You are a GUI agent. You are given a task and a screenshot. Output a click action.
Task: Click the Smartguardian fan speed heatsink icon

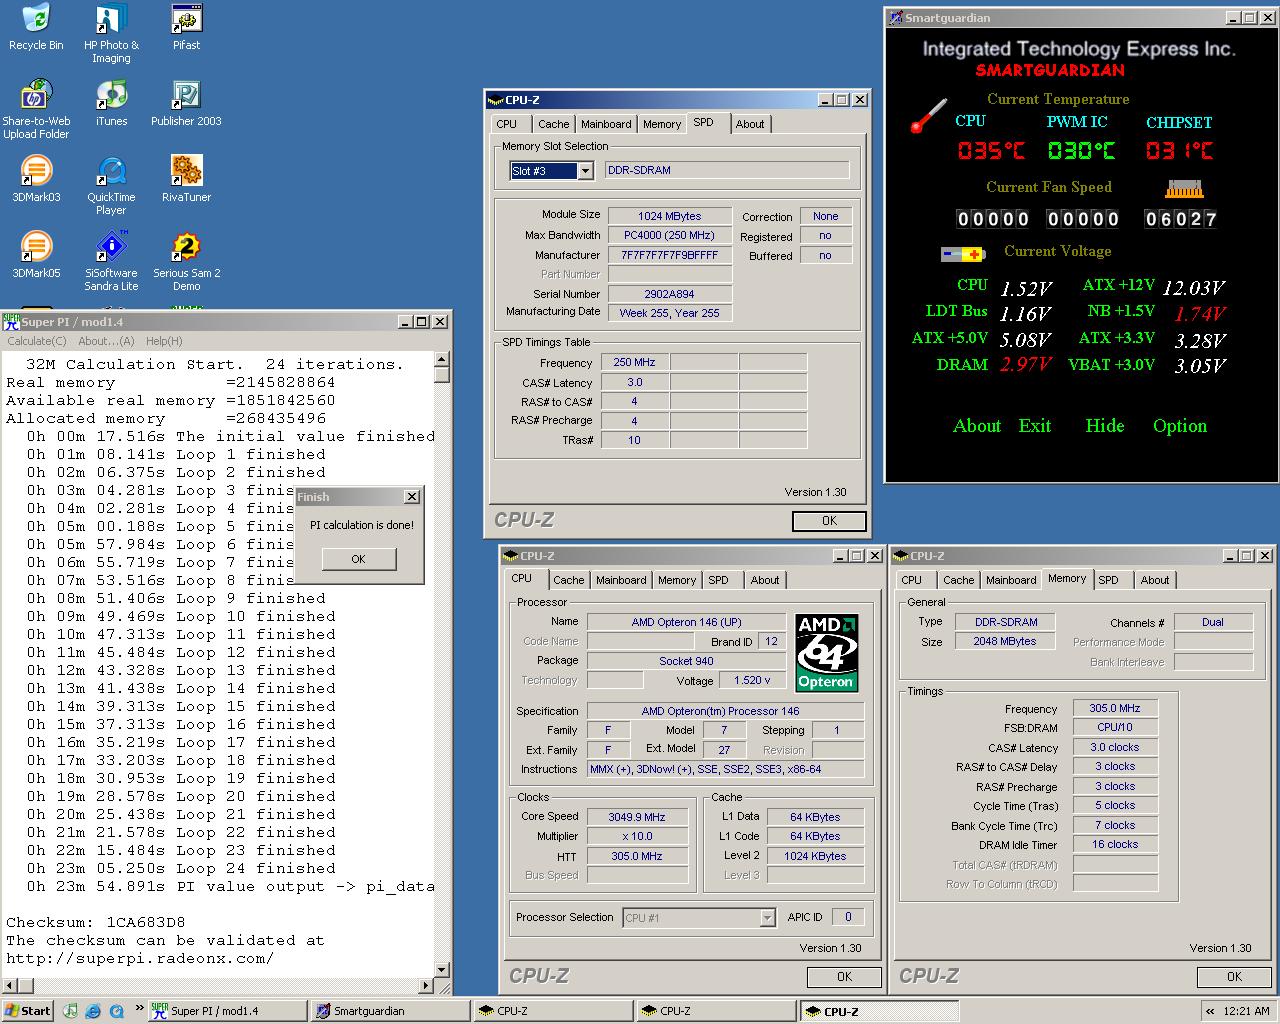point(1184,188)
